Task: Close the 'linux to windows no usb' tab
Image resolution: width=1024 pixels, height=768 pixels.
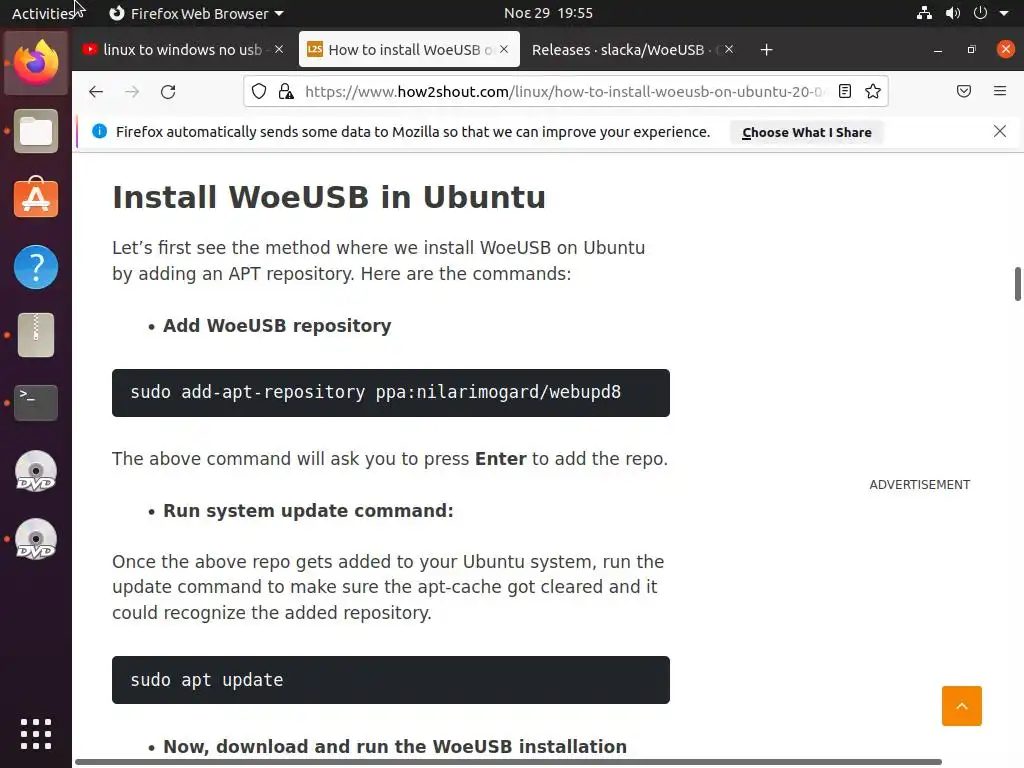Action: click(279, 49)
